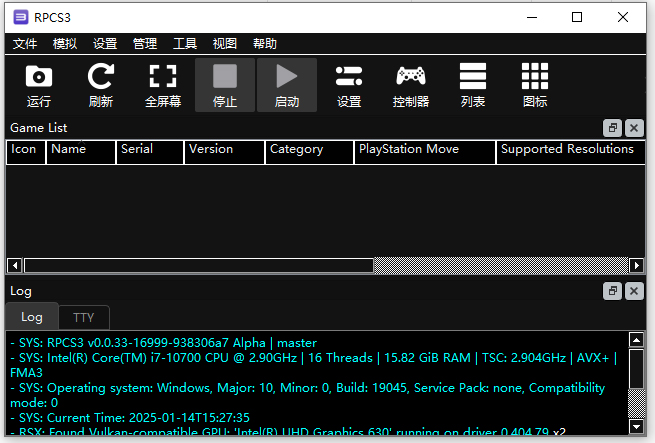
Task: Minimize the RPCS3 window
Action: coord(532,18)
